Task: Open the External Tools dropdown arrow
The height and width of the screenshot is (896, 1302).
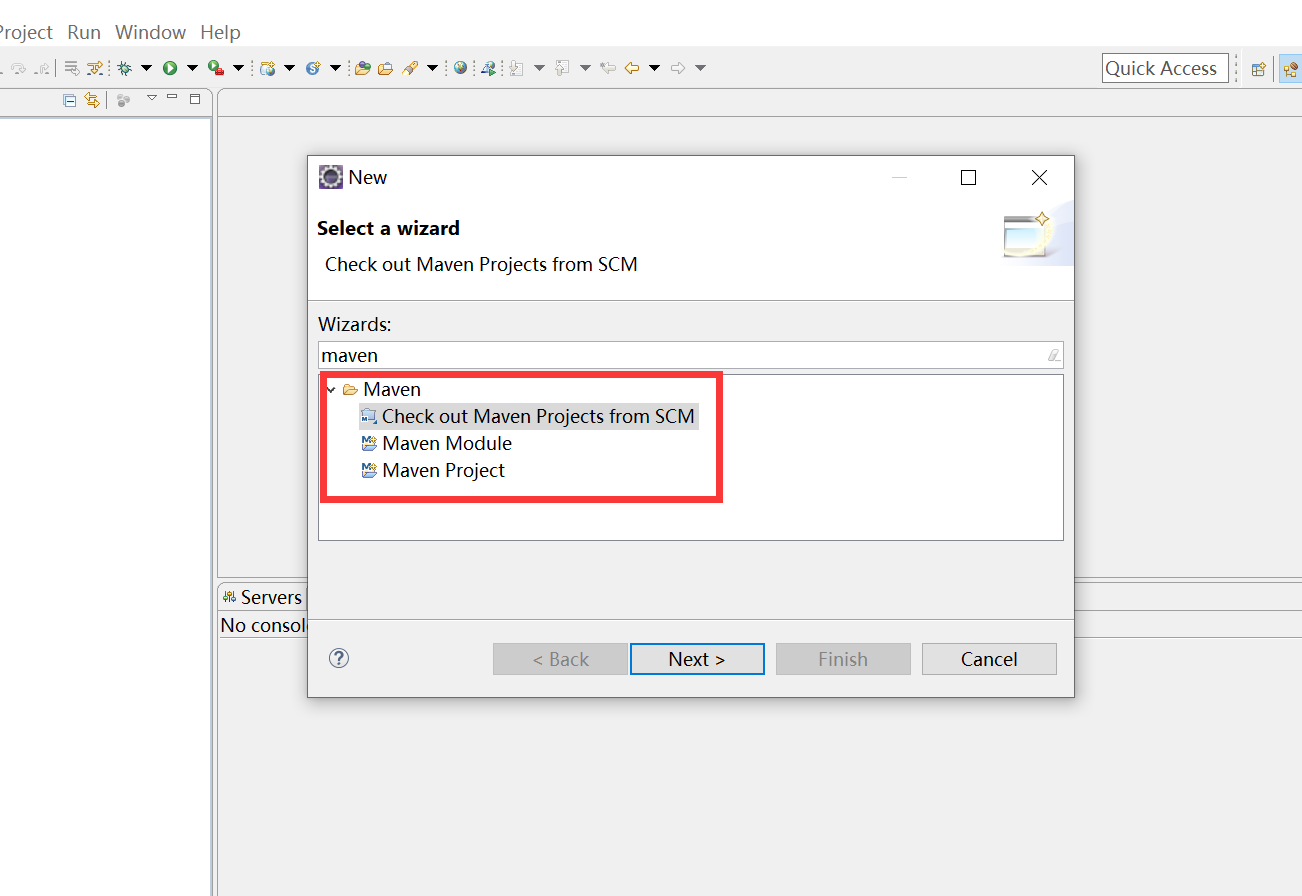Action: [238, 68]
